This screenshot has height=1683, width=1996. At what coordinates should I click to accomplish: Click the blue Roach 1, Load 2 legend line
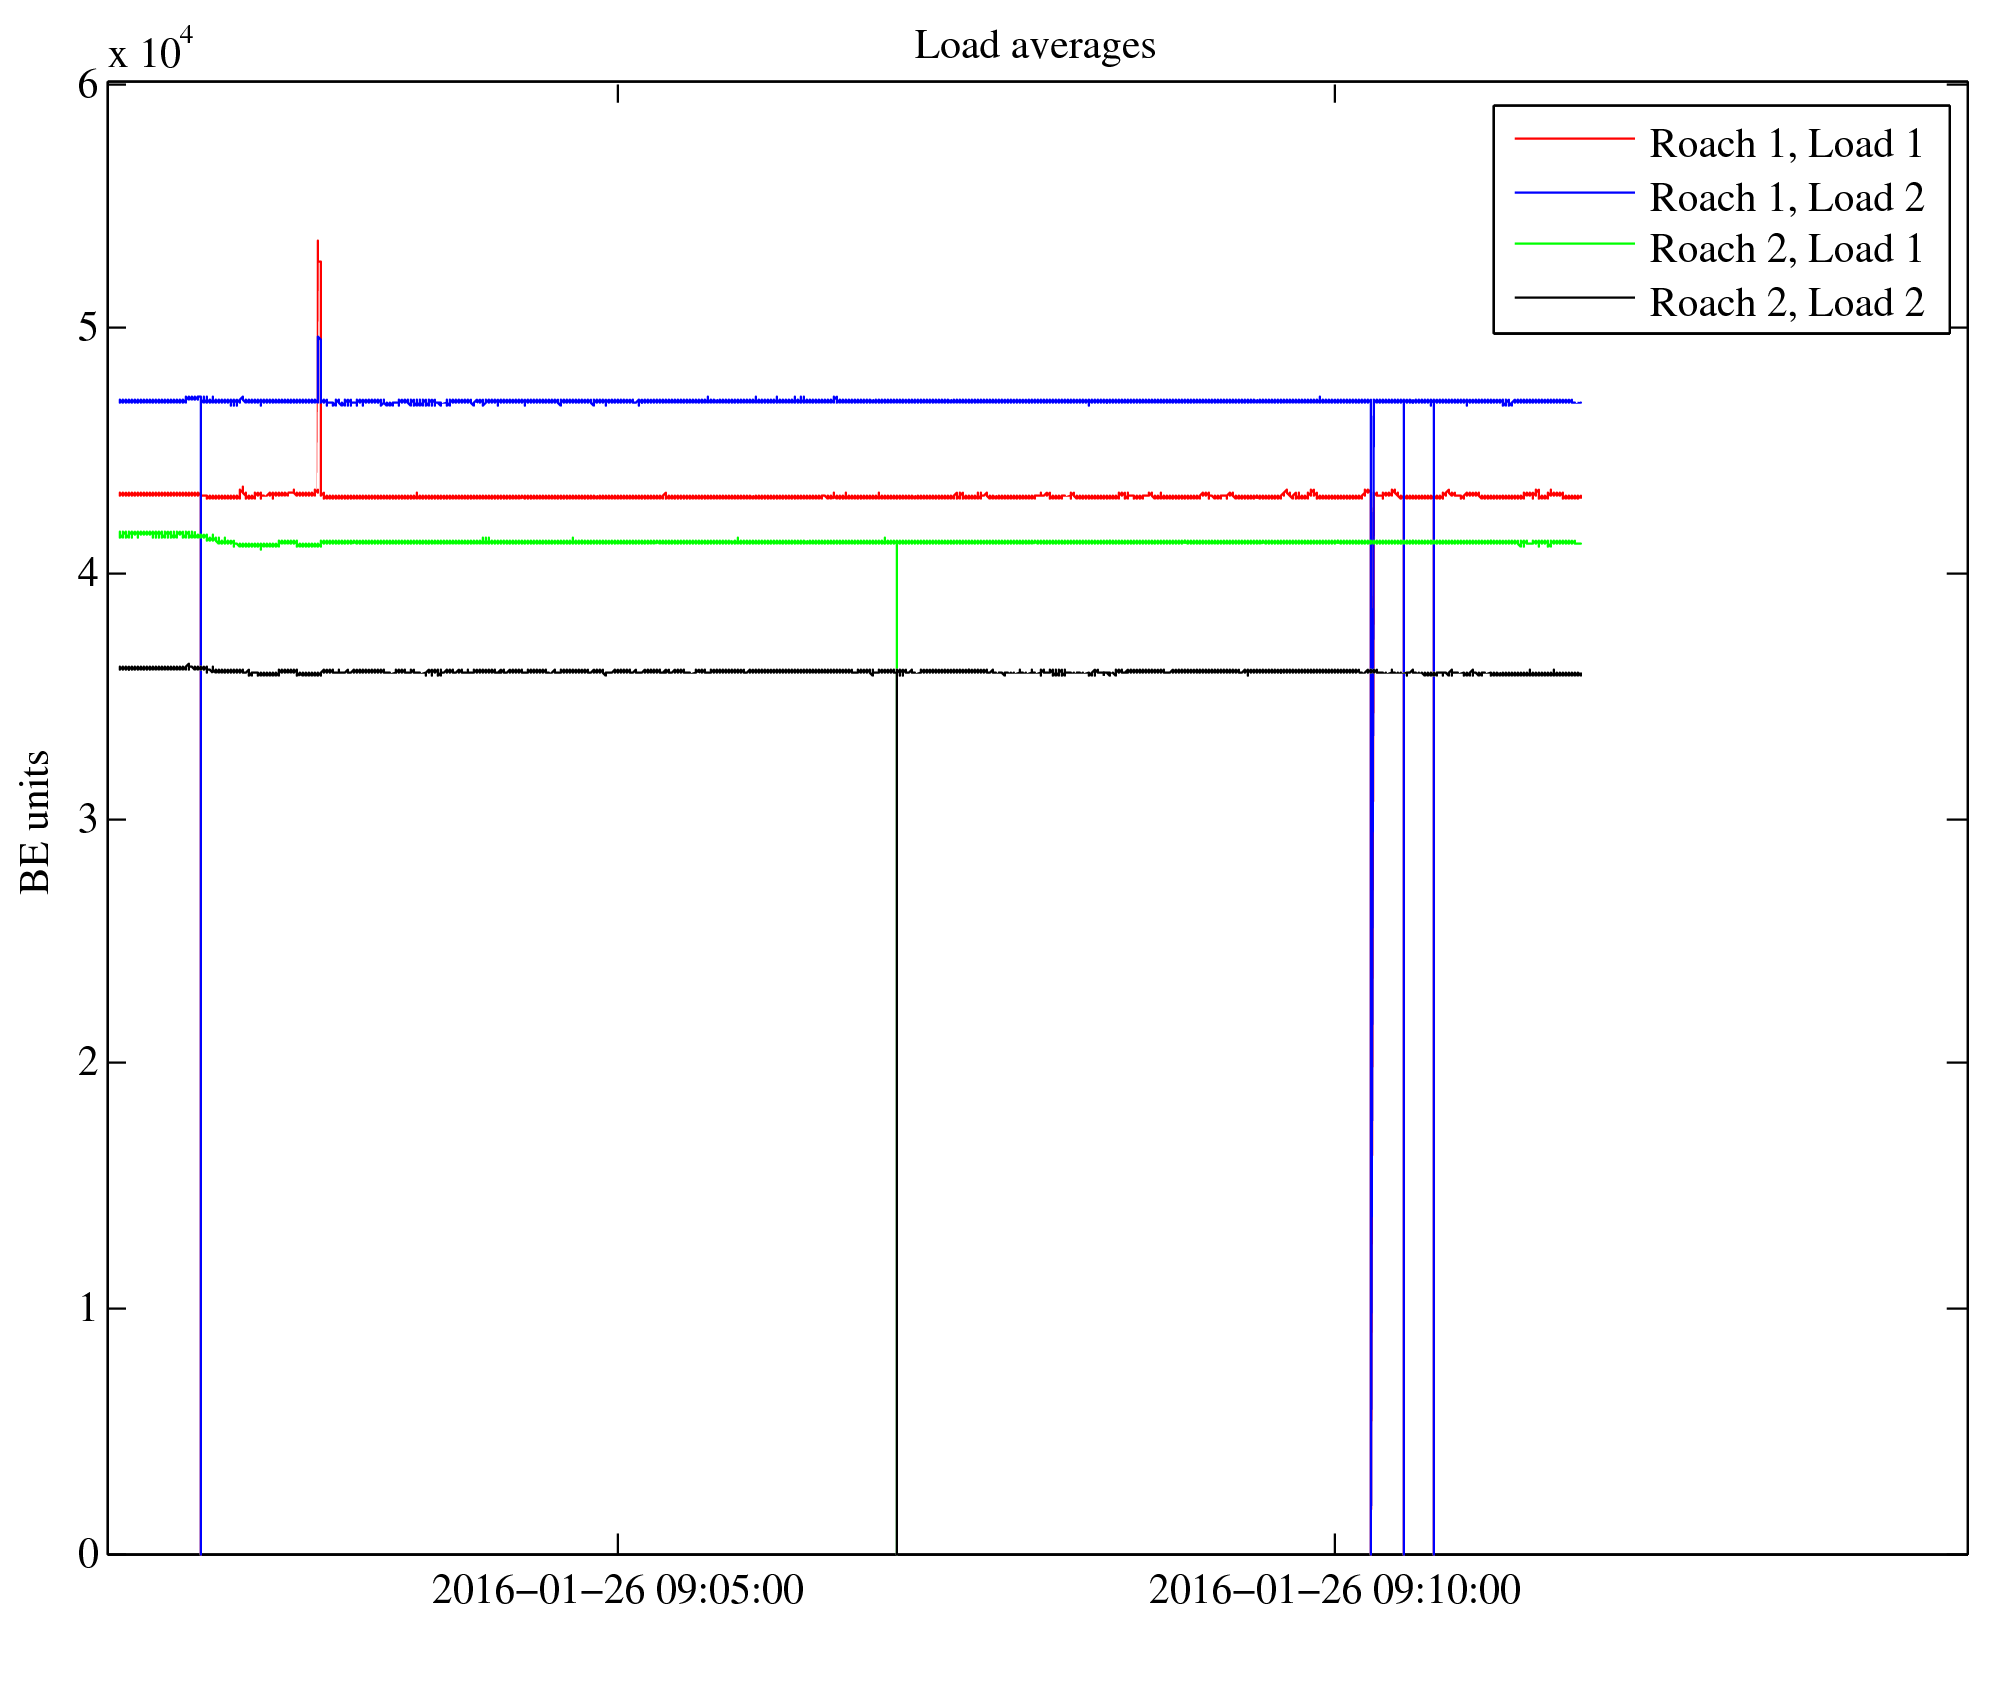(x=1573, y=192)
